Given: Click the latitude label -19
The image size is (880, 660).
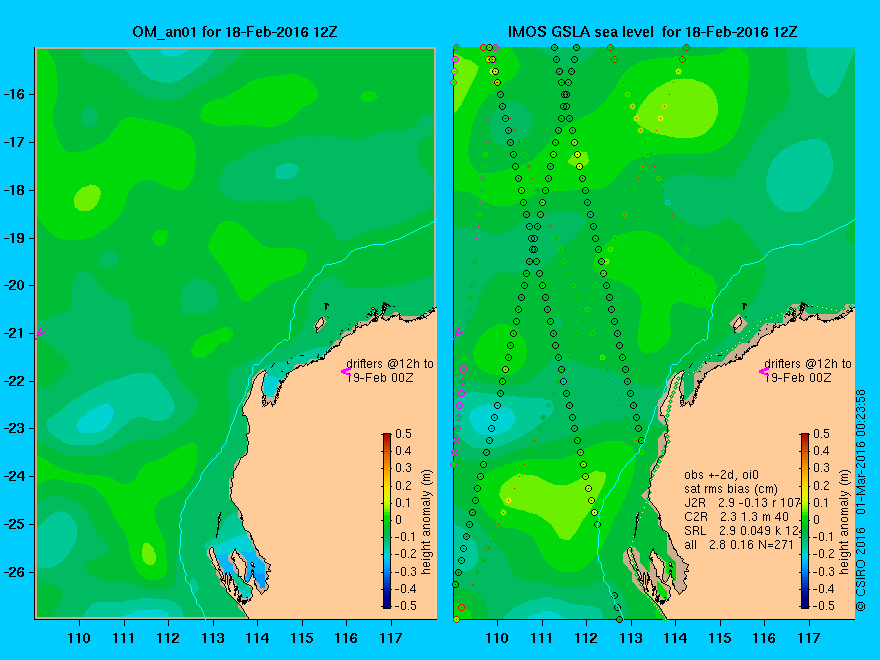Looking at the screenshot, I should click(15, 238).
